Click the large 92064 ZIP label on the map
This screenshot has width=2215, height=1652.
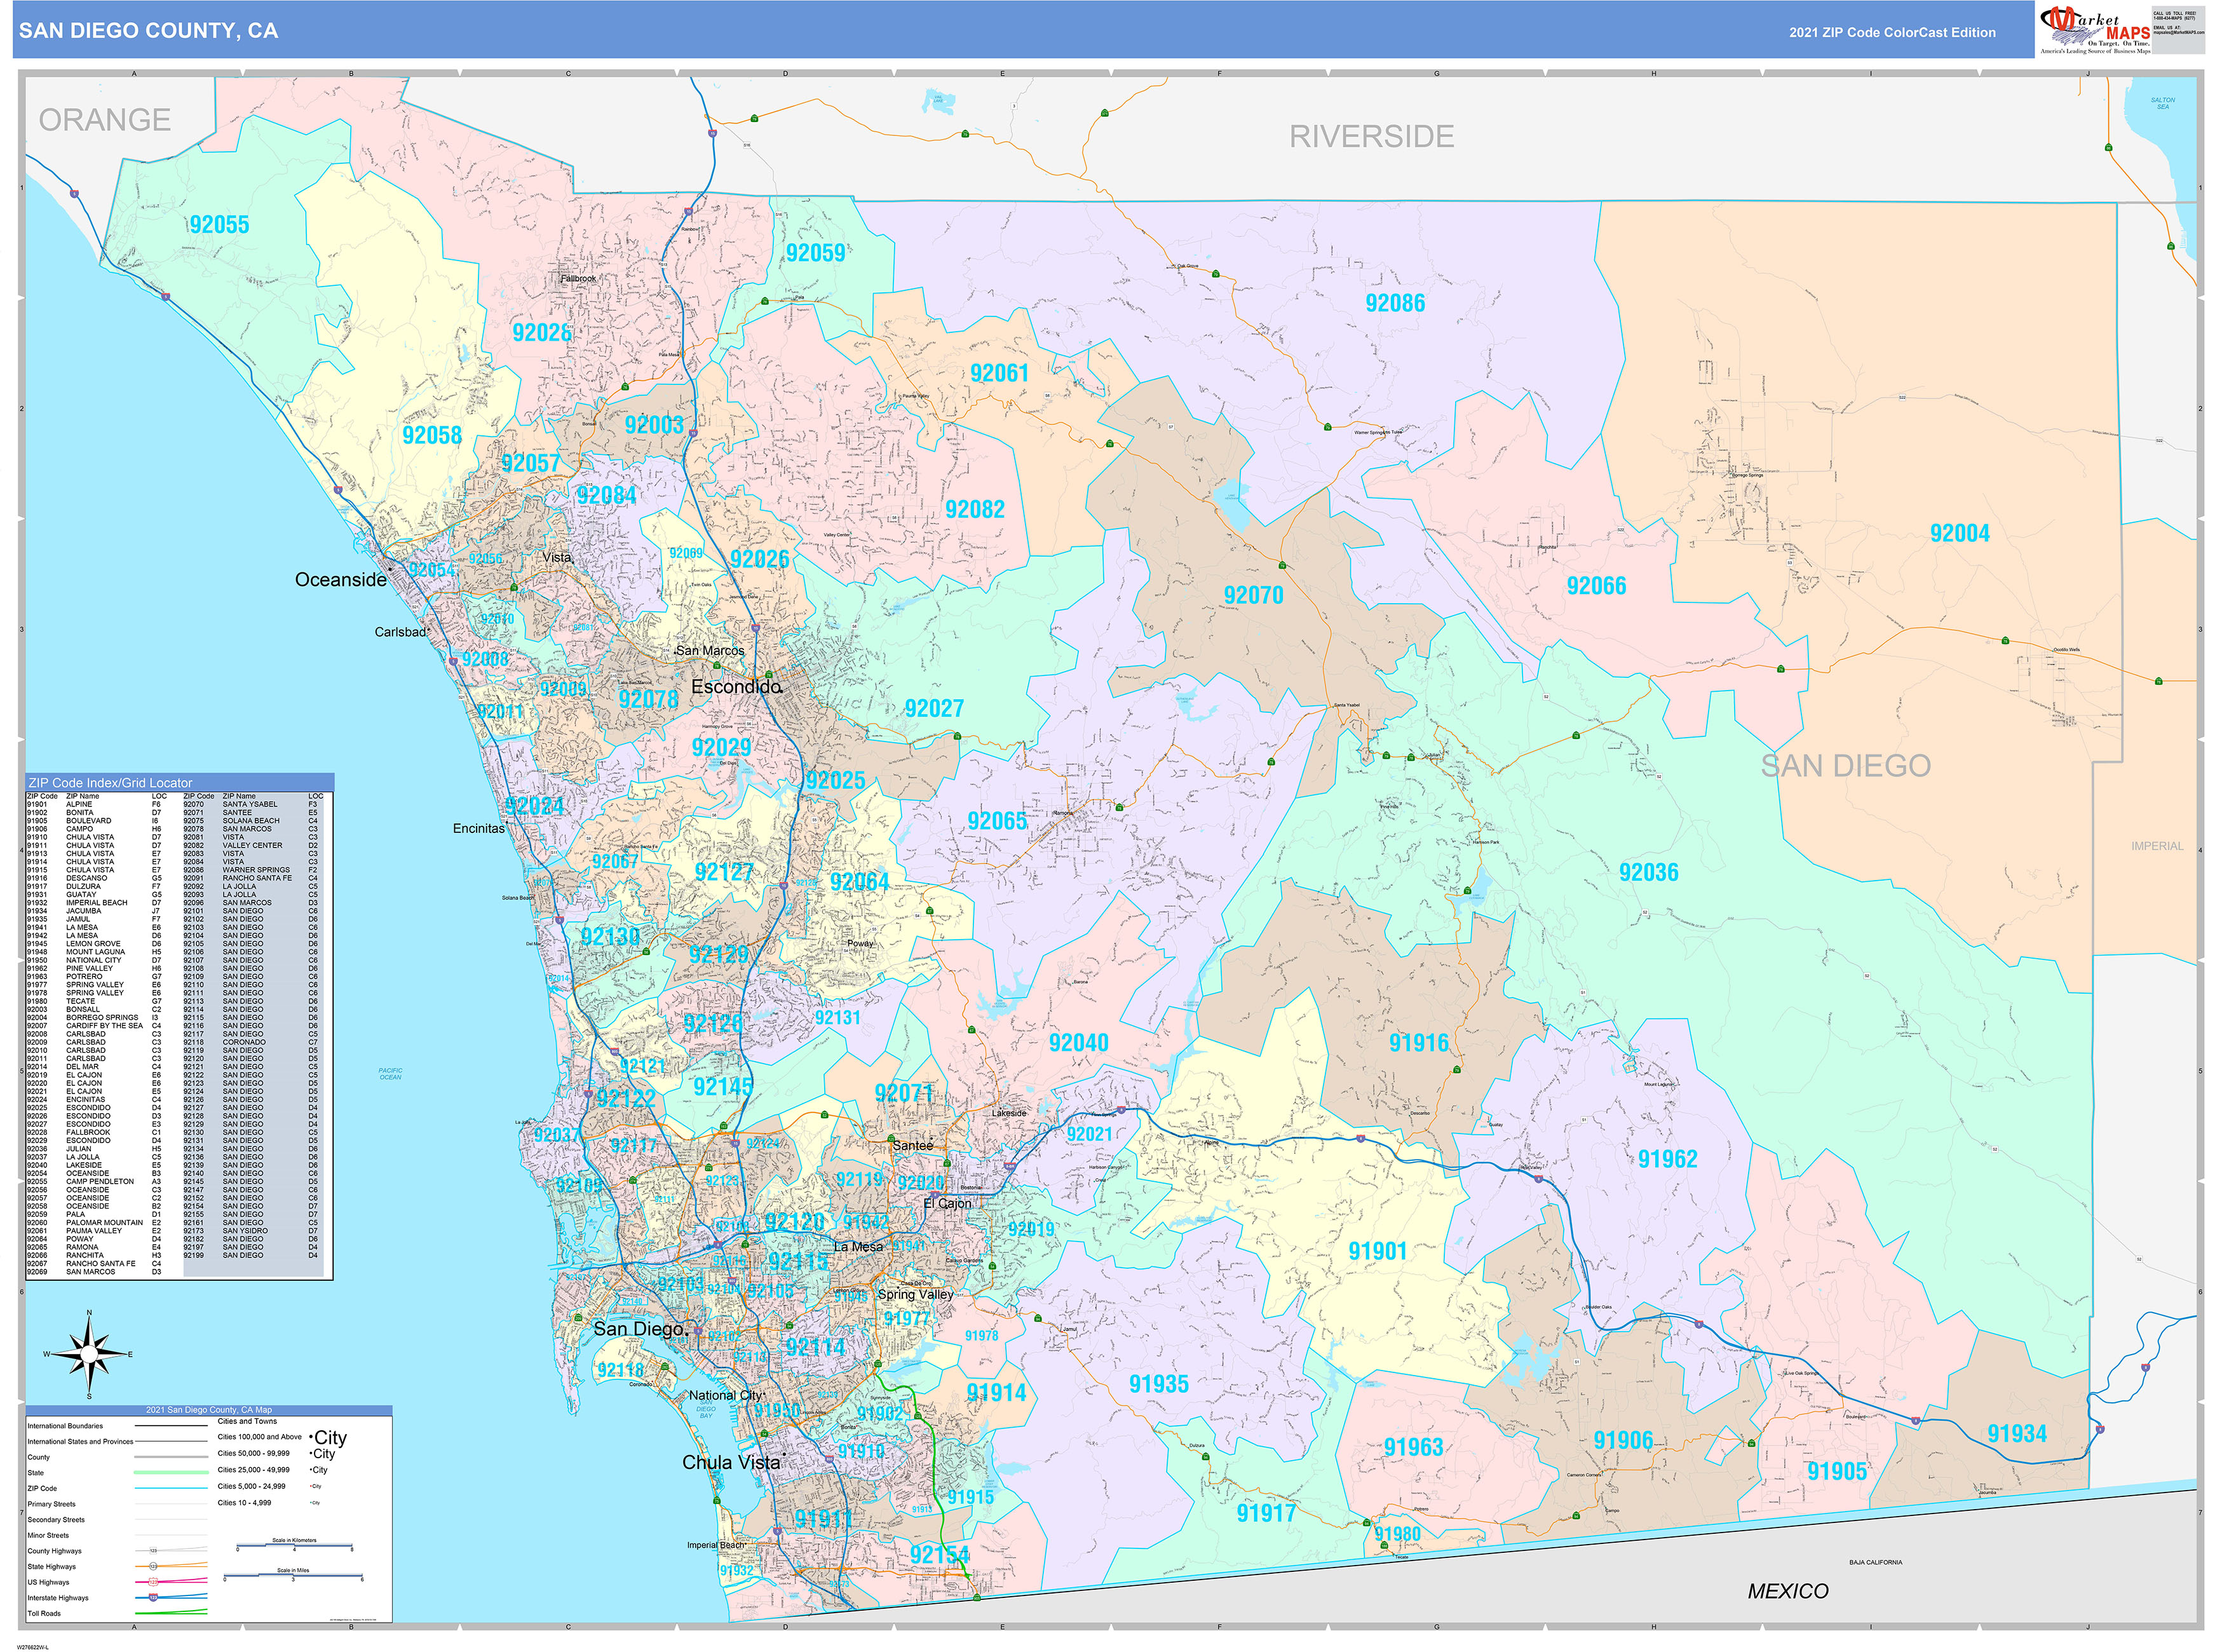pyautogui.click(x=859, y=882)
